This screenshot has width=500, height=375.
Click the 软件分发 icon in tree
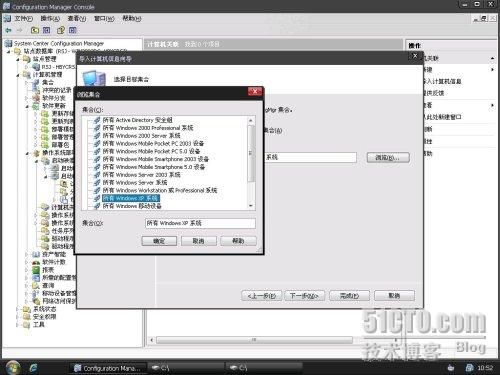click(x=36, y=98)
